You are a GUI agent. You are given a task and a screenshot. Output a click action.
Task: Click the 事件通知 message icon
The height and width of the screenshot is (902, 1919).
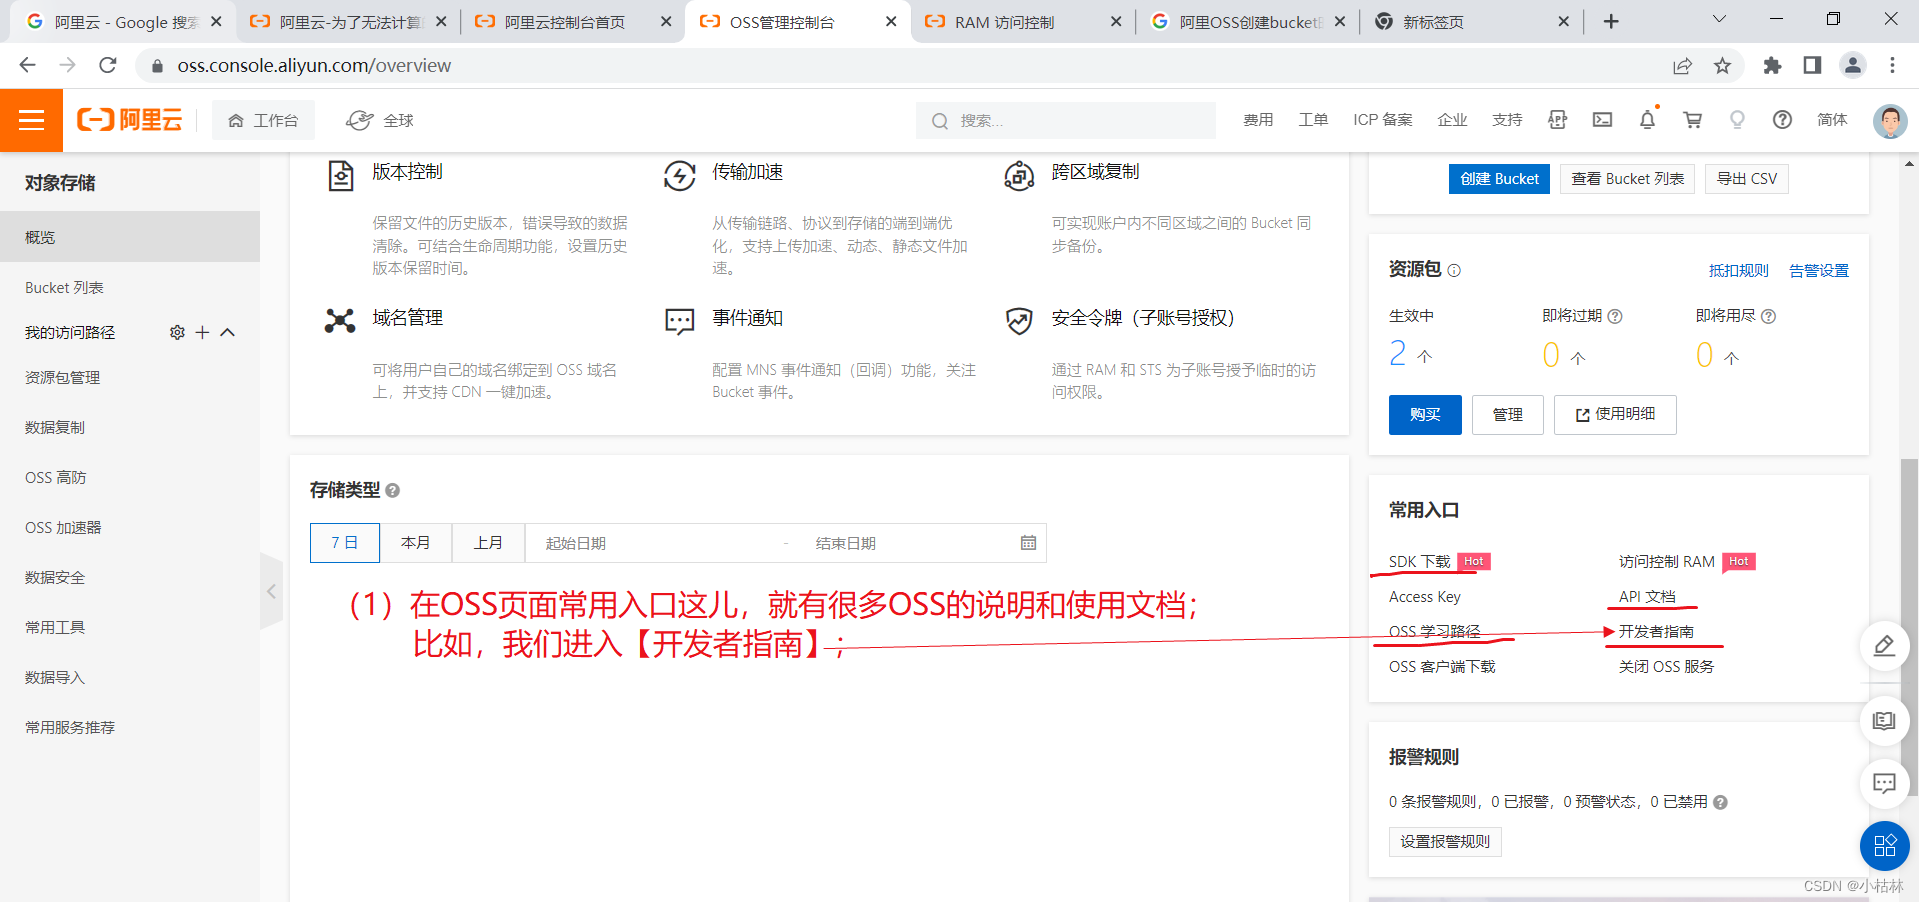click(679, 321)
